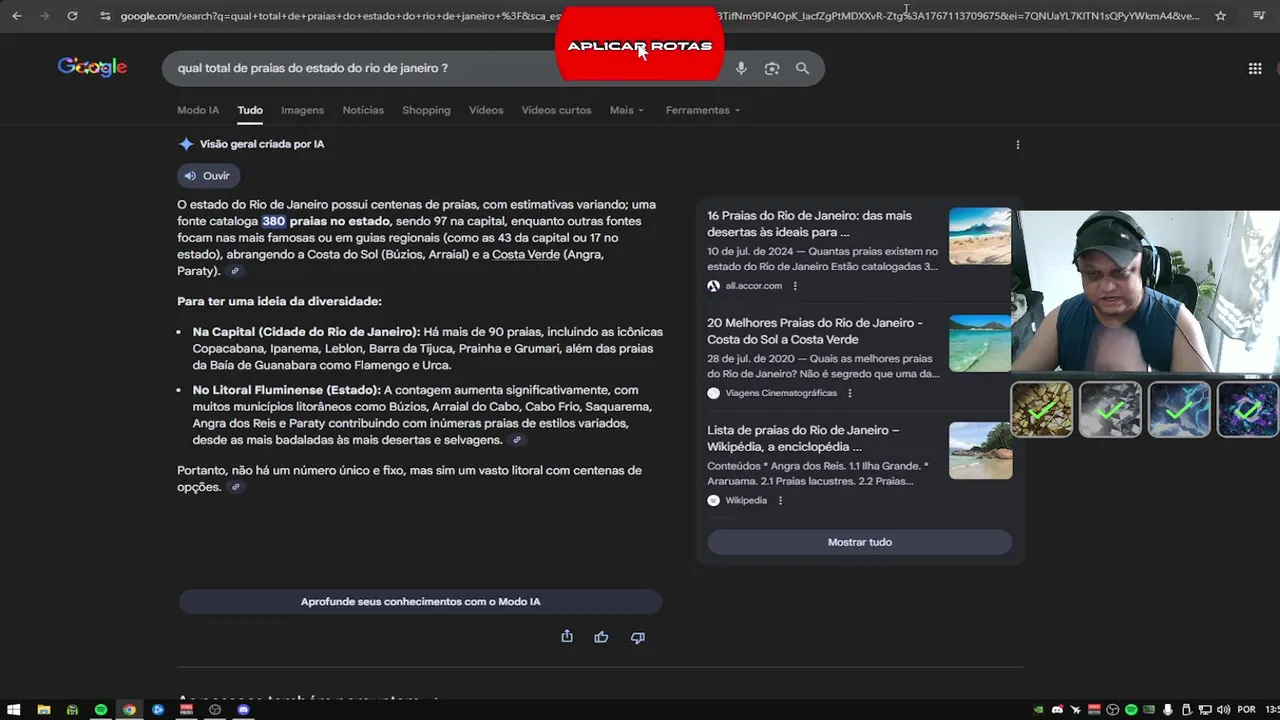This screenshot has height=720, width=1280.
Task: Open the beach thumbnail beside all.accor.com result
Action: point(980,236)
